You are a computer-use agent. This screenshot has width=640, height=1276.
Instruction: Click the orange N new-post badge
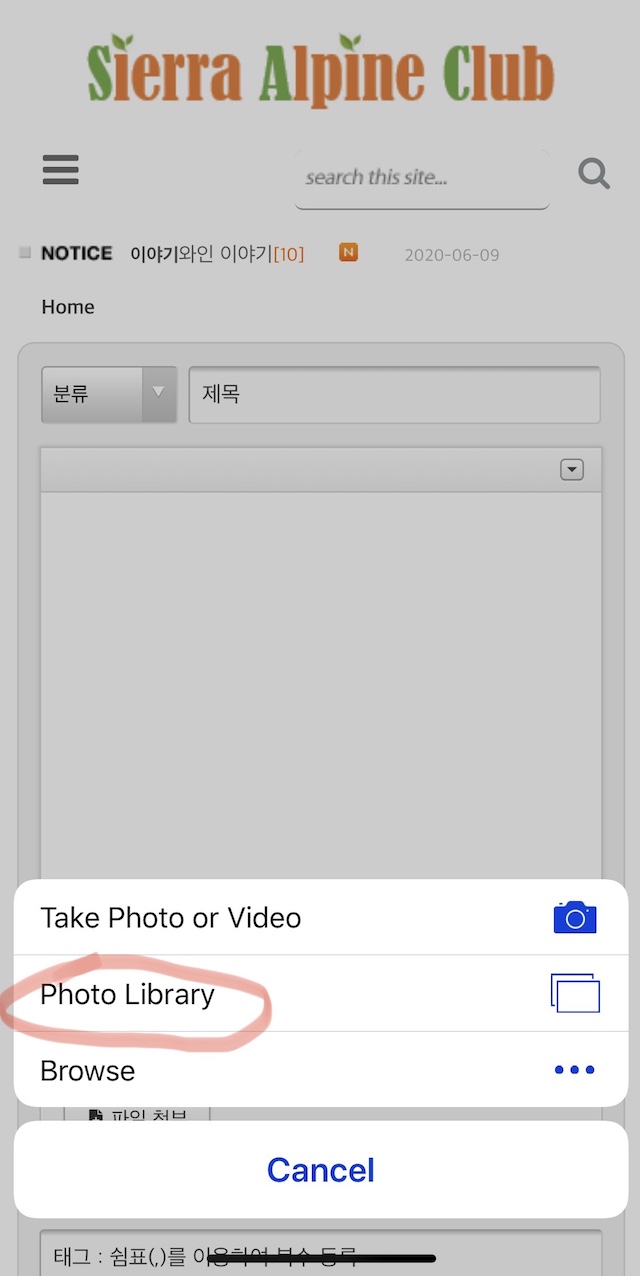[348, 252]
